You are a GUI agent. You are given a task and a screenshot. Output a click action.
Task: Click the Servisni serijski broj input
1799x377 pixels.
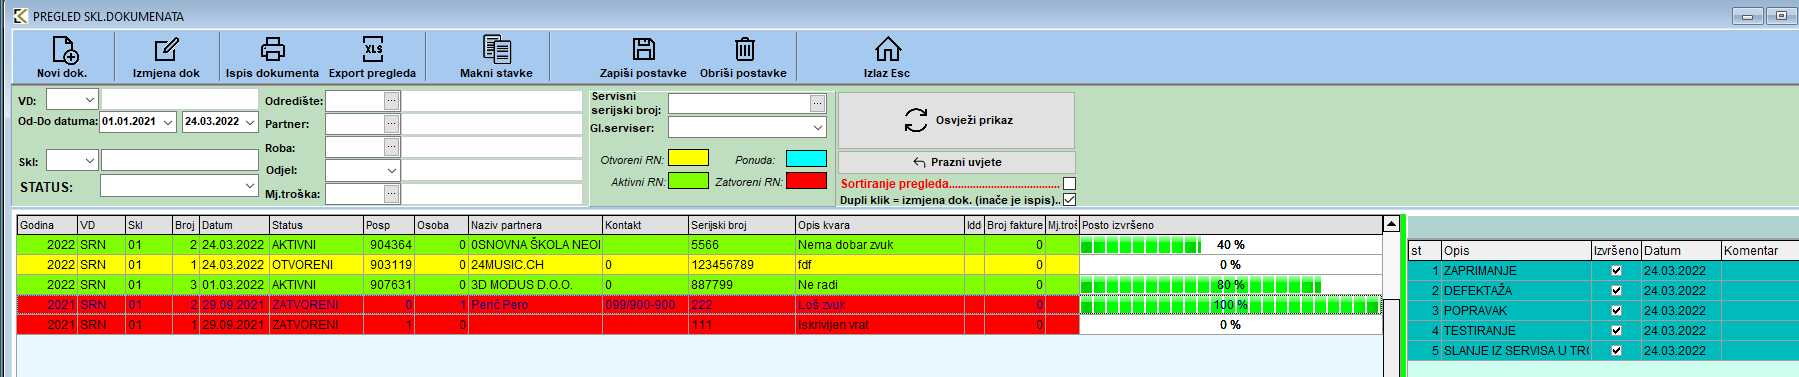[739, 103]
